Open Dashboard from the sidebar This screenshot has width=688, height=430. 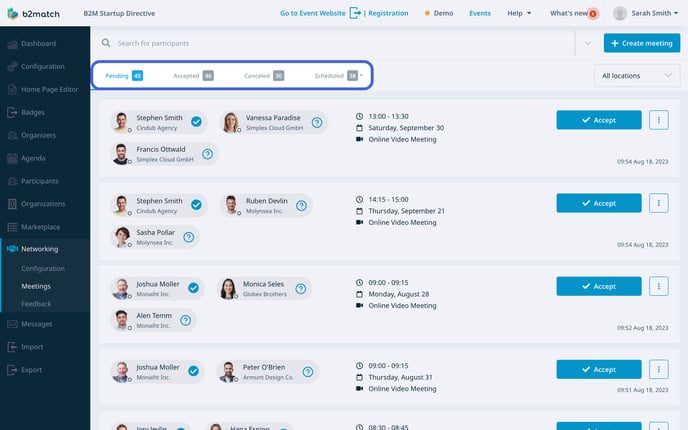[x=38, y=43]
